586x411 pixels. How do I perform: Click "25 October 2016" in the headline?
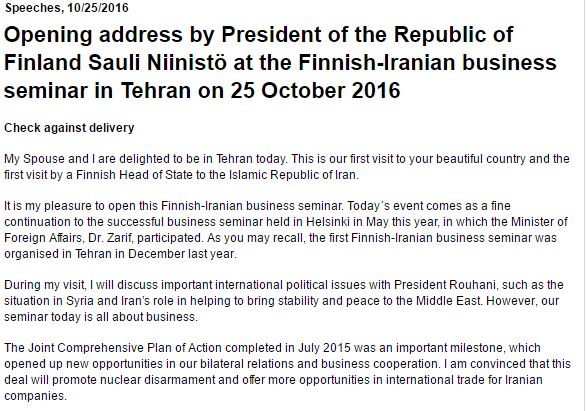pos(315,90)
